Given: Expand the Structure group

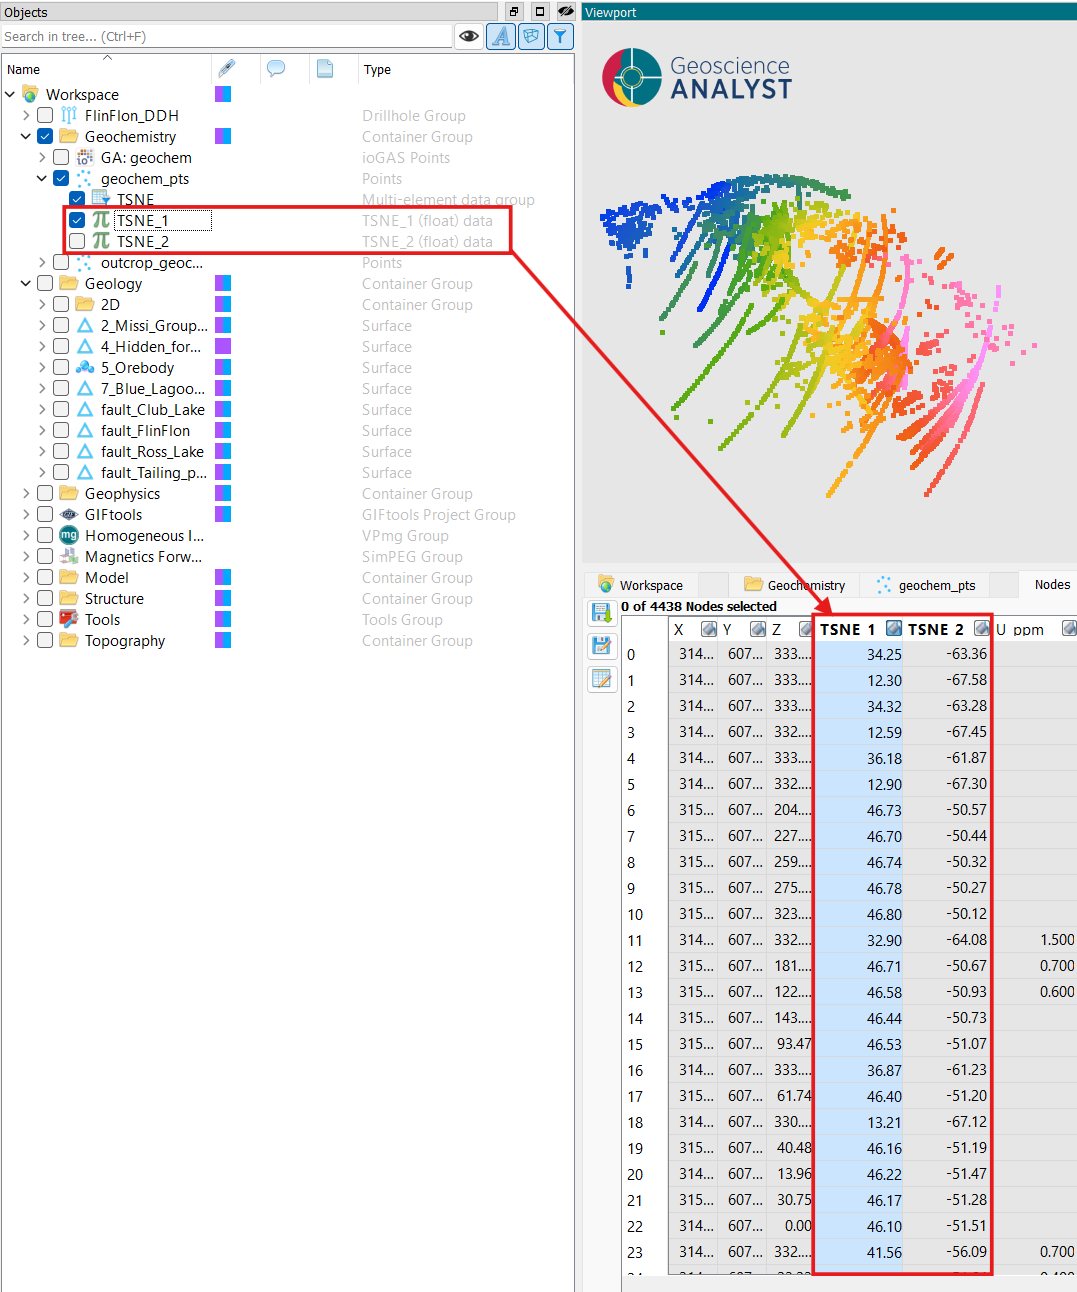Looking at the screenshot, I should point(26,598).
